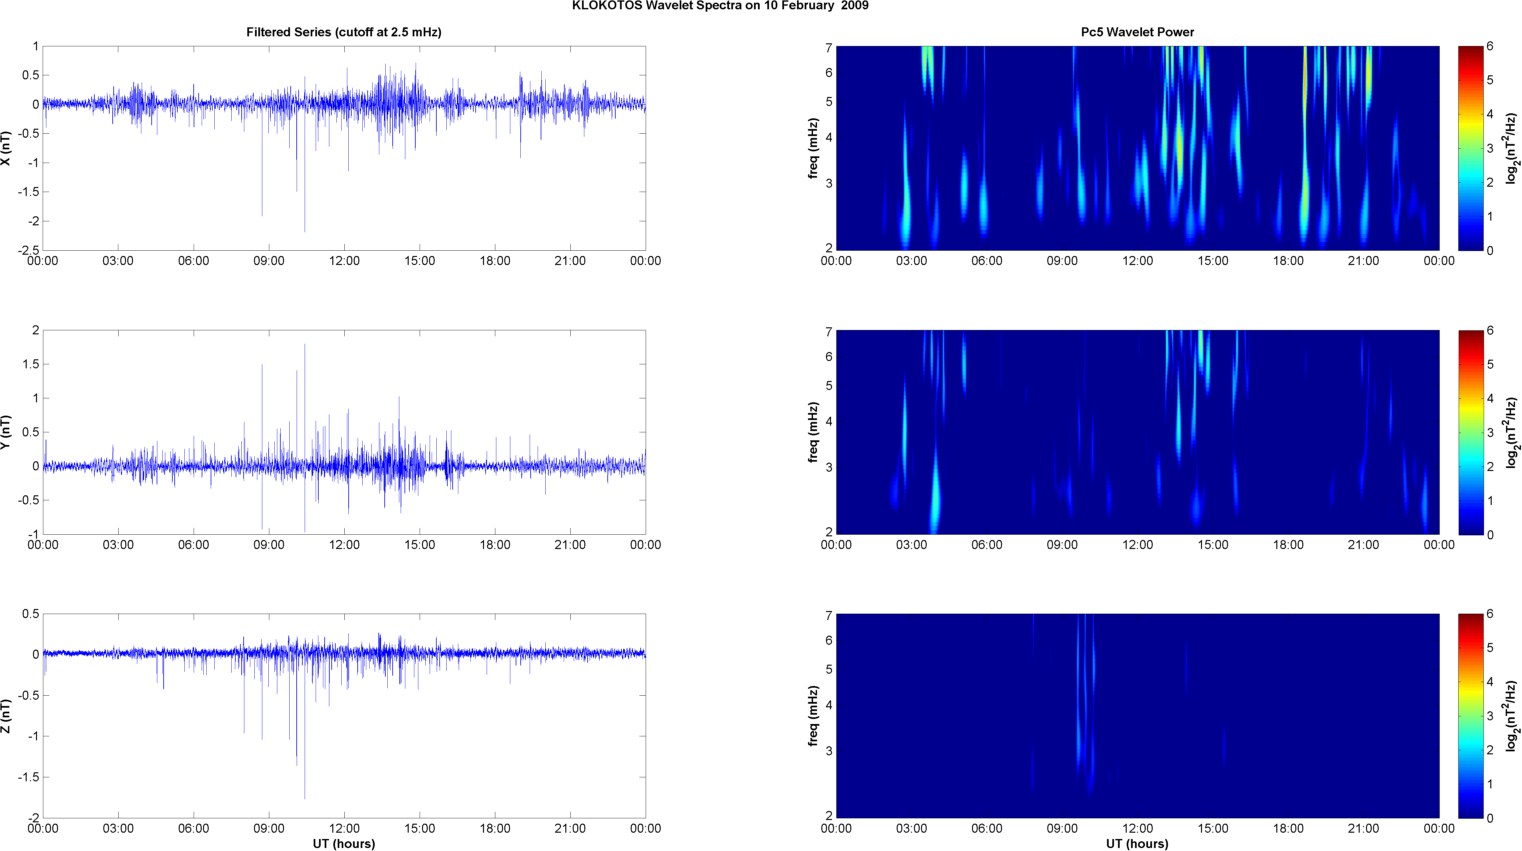The height and width of the screenshot is (851, 1522).
Task: Click the Z component filtered time series plot
Action: coord(344,716)
